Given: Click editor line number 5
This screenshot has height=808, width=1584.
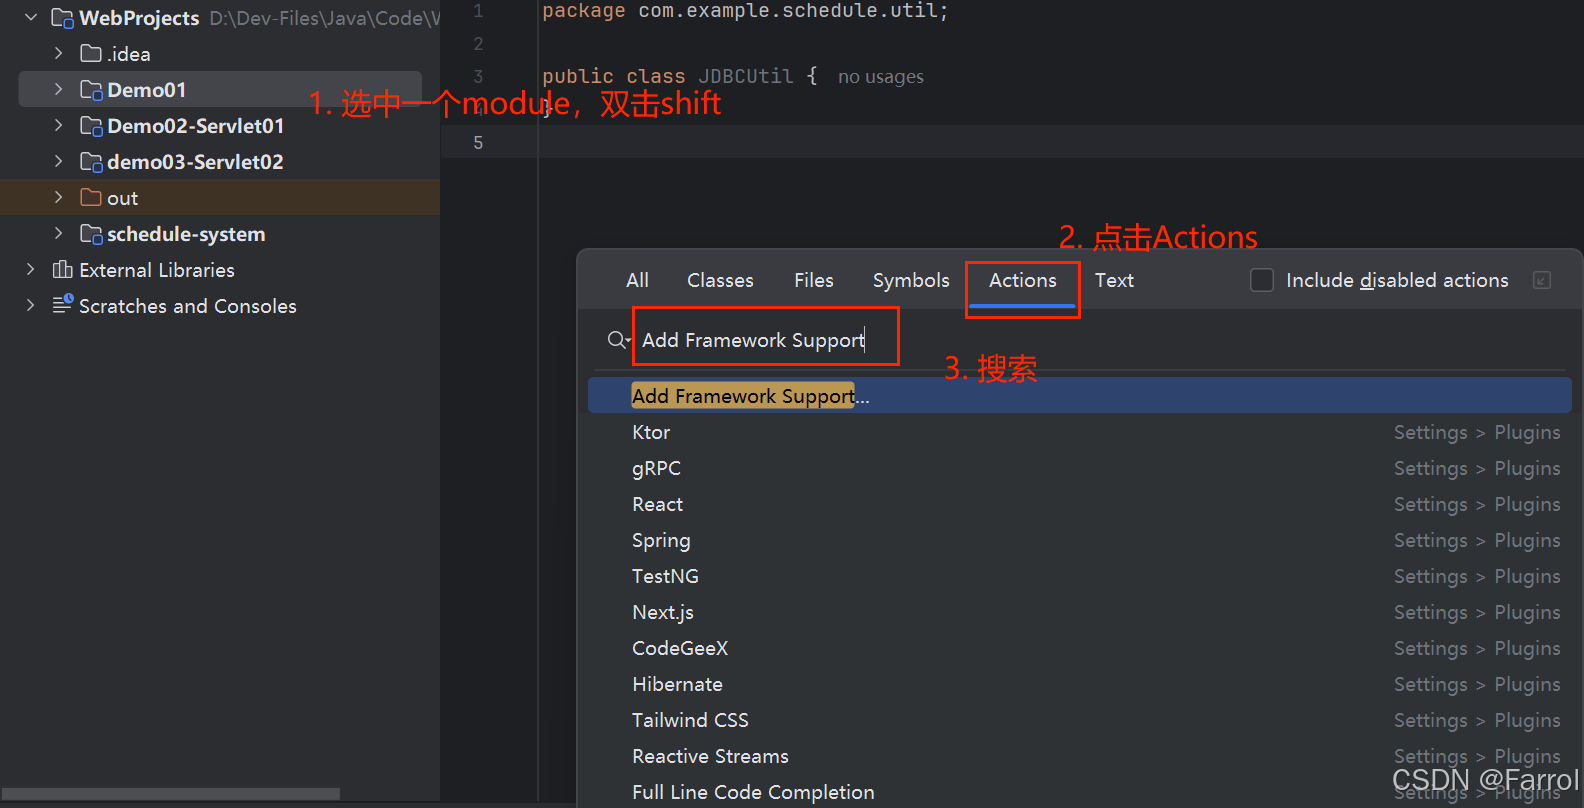Looking at the screenshot, I should click(478, 142).
